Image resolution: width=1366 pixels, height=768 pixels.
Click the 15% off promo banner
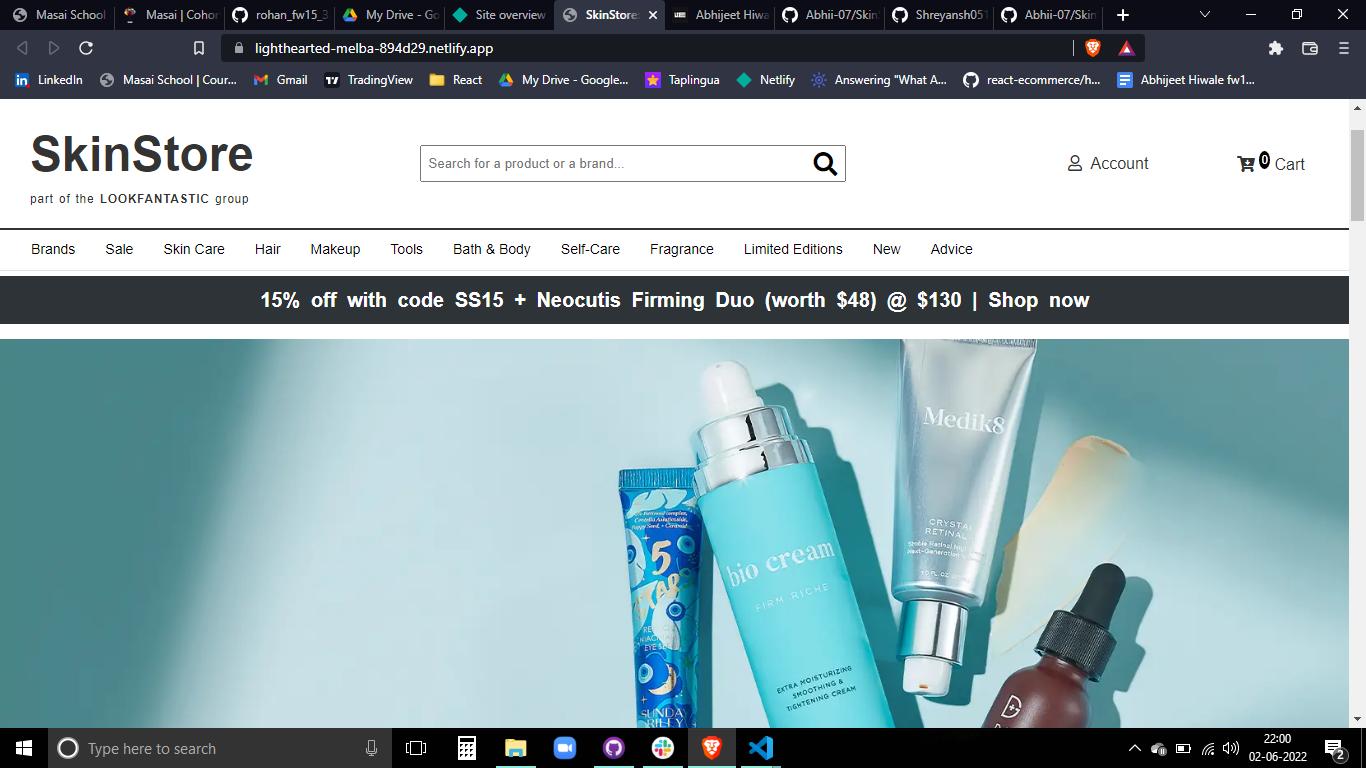pyautogui.click(x=674, y=300)
